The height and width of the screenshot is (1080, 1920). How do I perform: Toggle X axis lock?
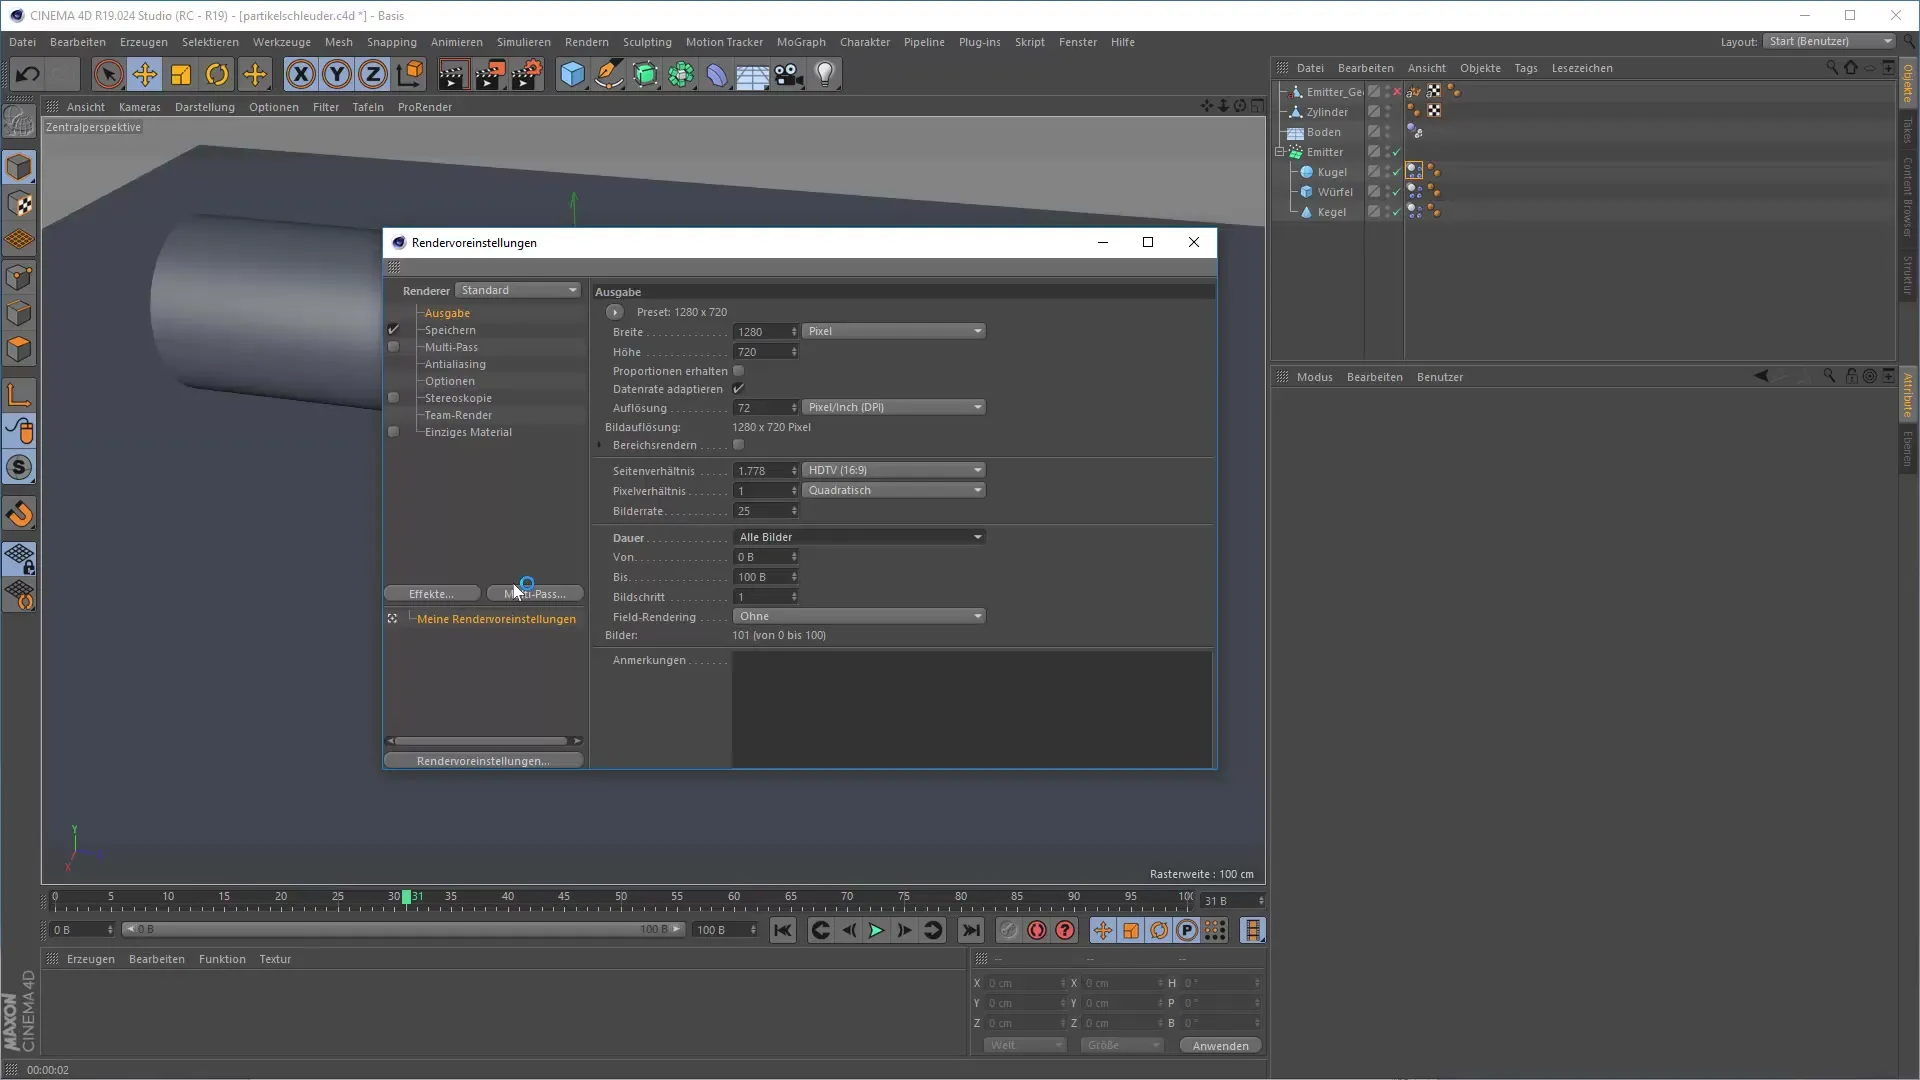point(300,74)
